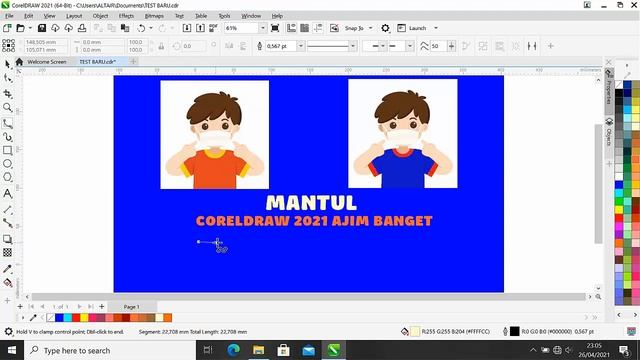
Task: Toggle Show grid button
Action: [x=304, y=28]
